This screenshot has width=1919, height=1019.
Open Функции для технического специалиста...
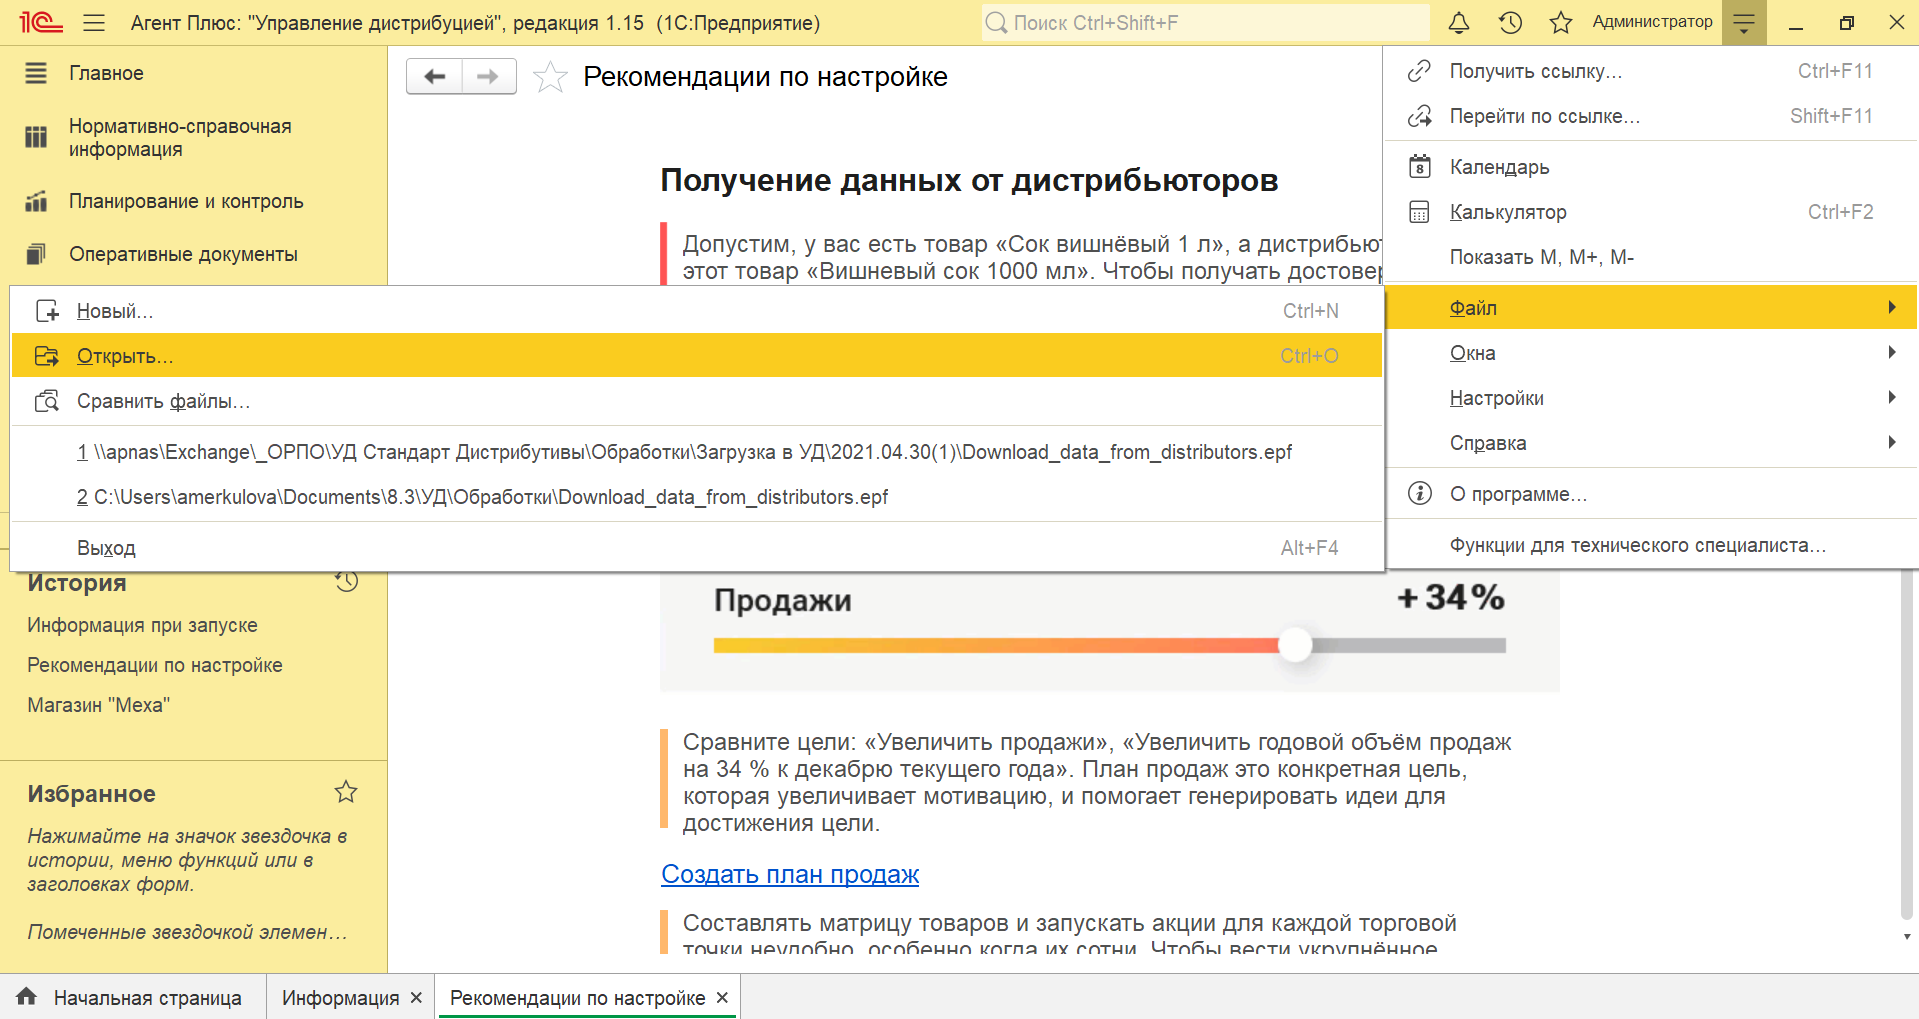1651,545
